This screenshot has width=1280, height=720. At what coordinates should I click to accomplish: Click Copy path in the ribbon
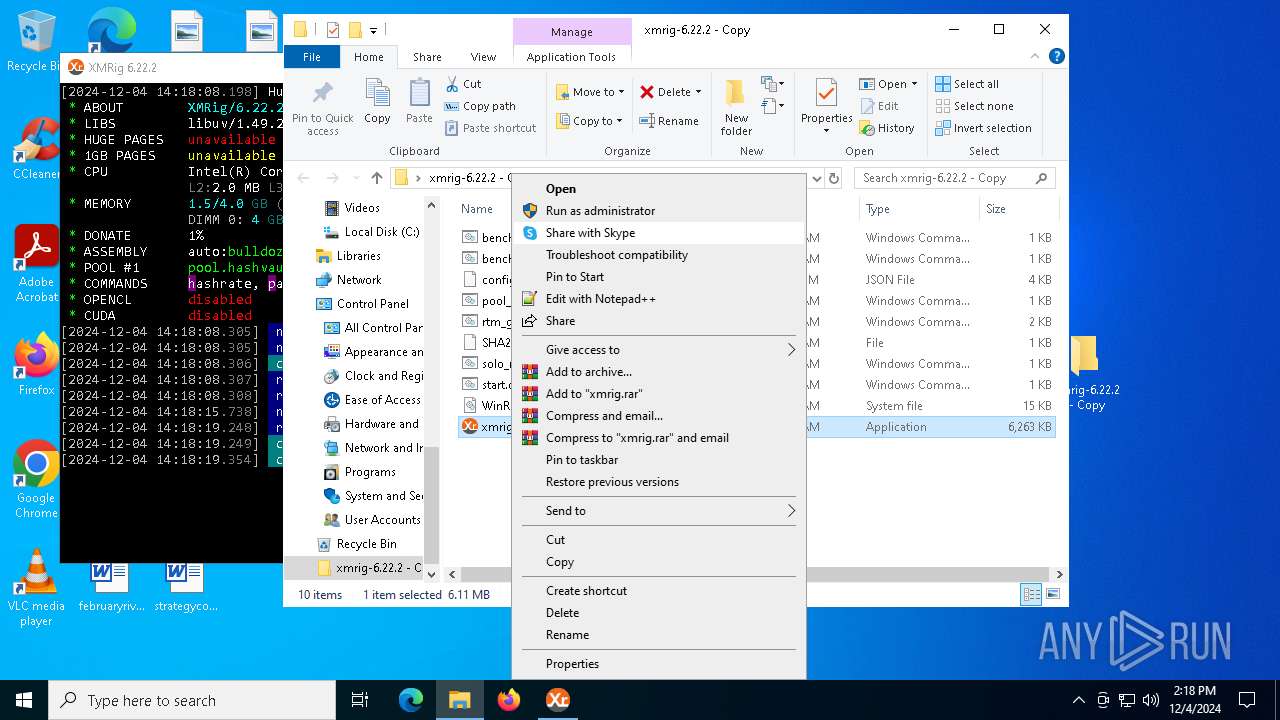tap(480, 106)
